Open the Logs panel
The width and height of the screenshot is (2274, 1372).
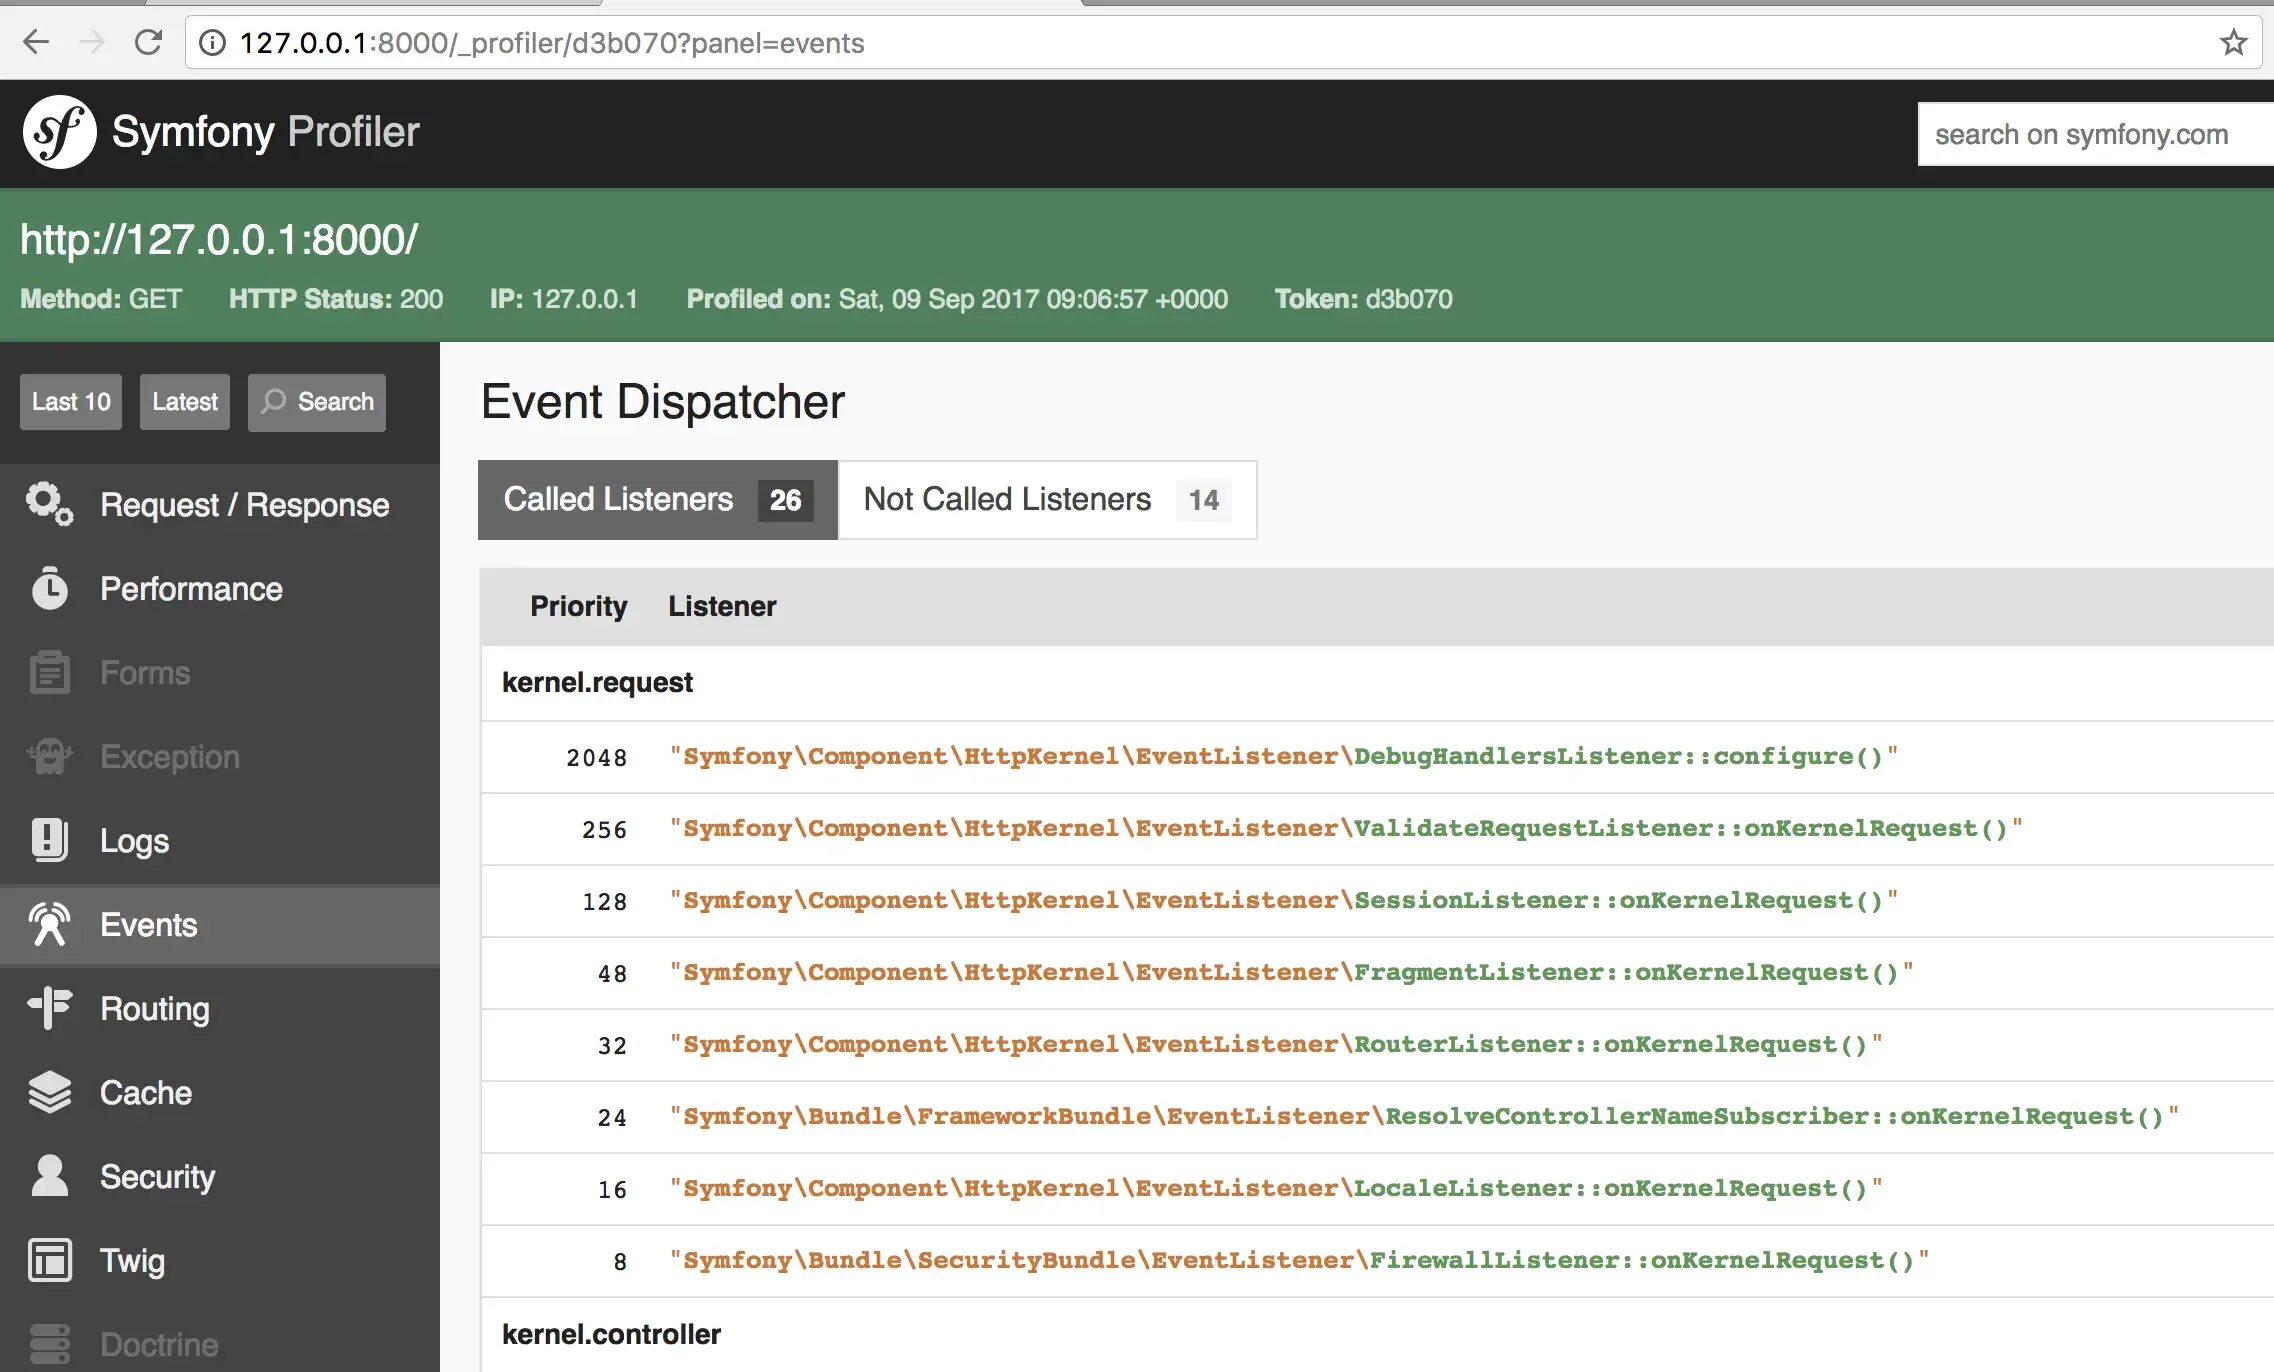[220, 841]
